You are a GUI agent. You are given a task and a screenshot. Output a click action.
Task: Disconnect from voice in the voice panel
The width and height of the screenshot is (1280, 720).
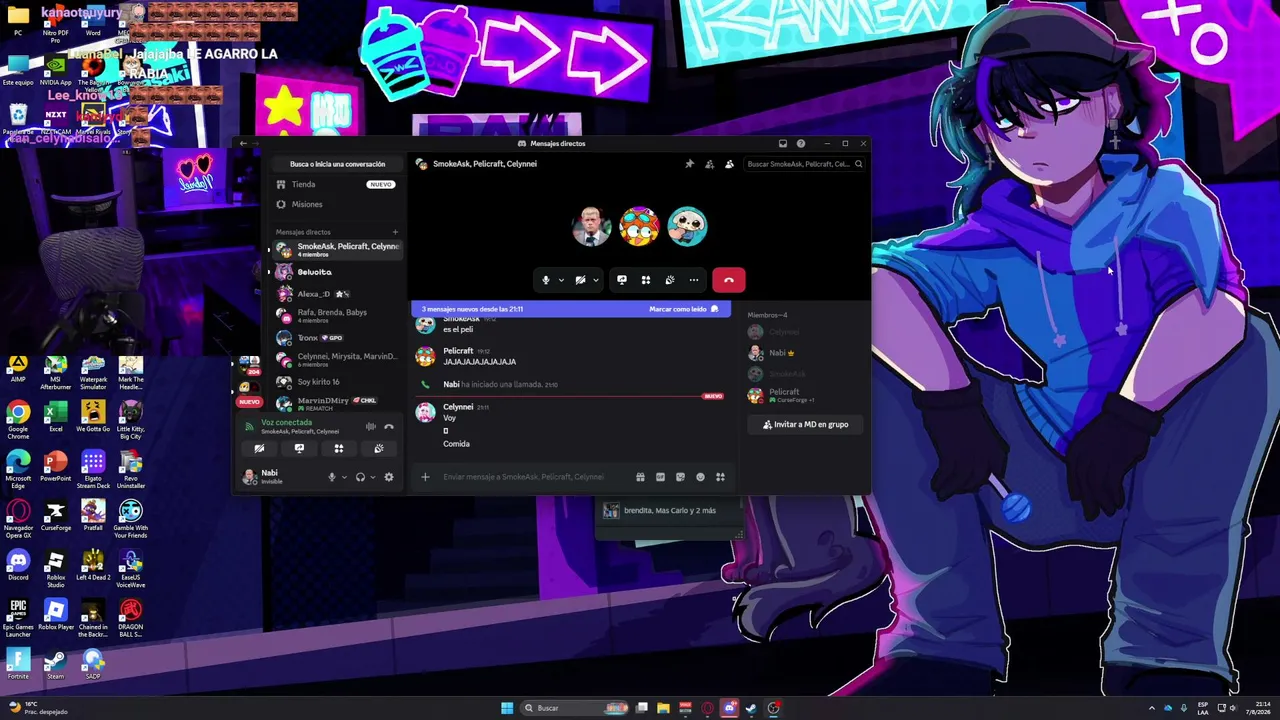[x=389, y=427]
